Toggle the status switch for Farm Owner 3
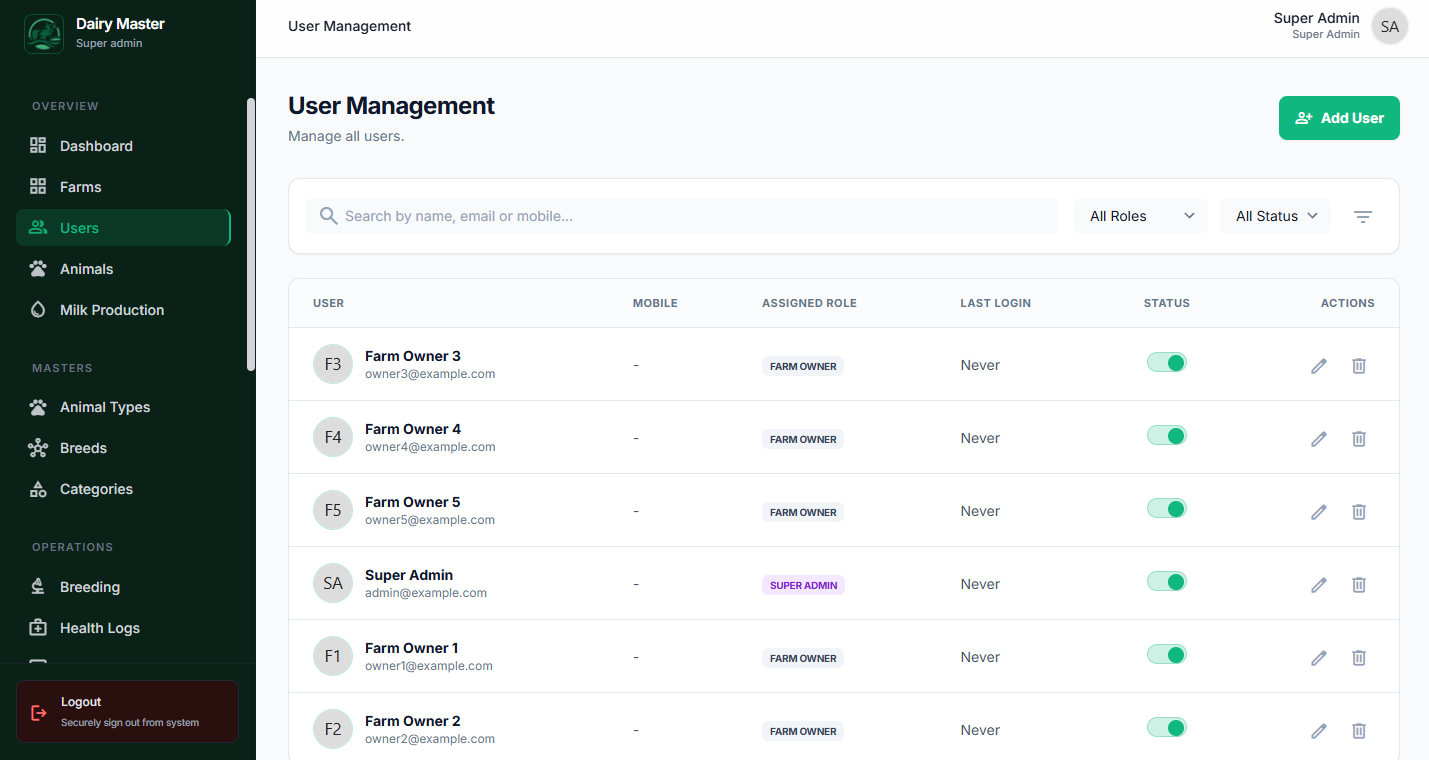 [1166, 364]
